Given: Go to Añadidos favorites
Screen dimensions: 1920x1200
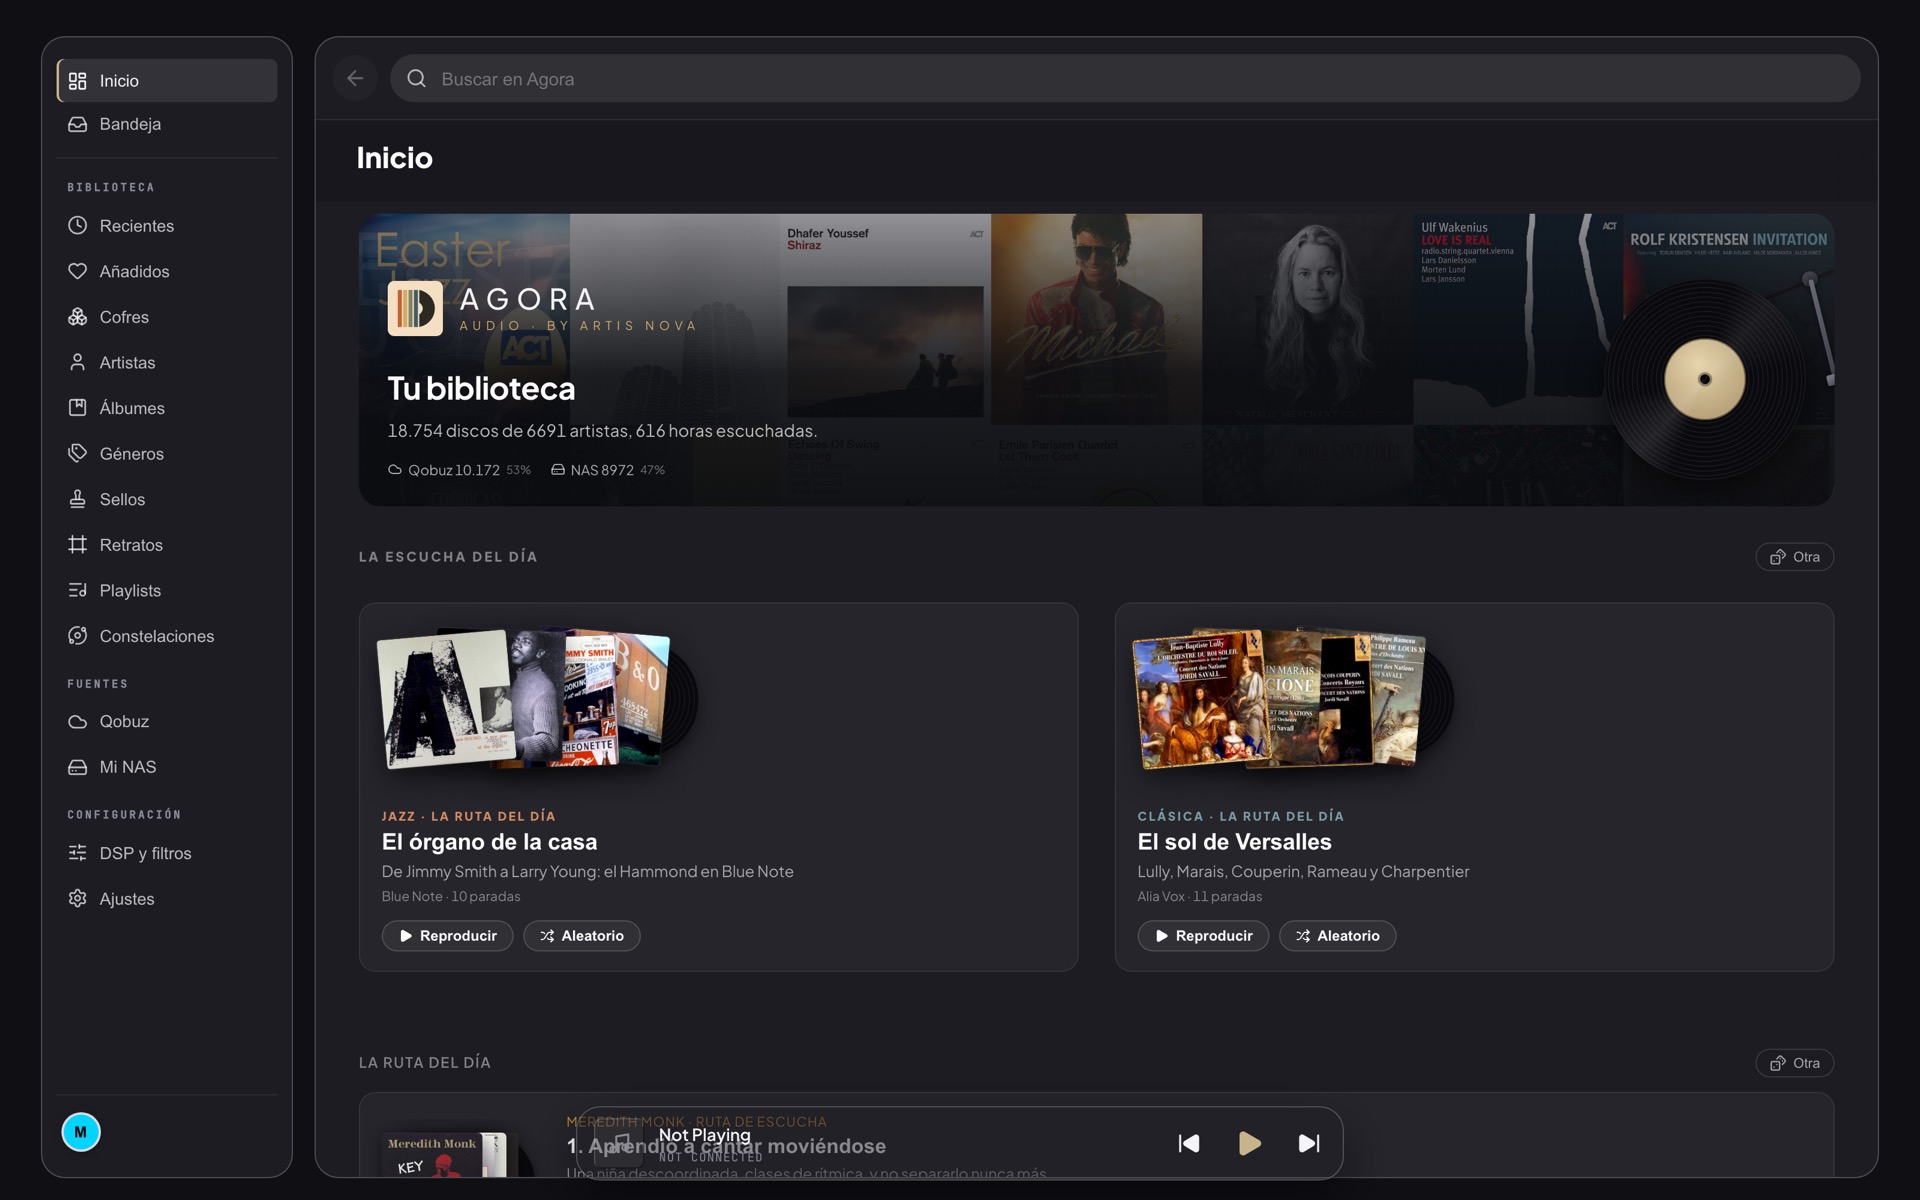Looking at the screenshot, I should click(x=167, y=271).
